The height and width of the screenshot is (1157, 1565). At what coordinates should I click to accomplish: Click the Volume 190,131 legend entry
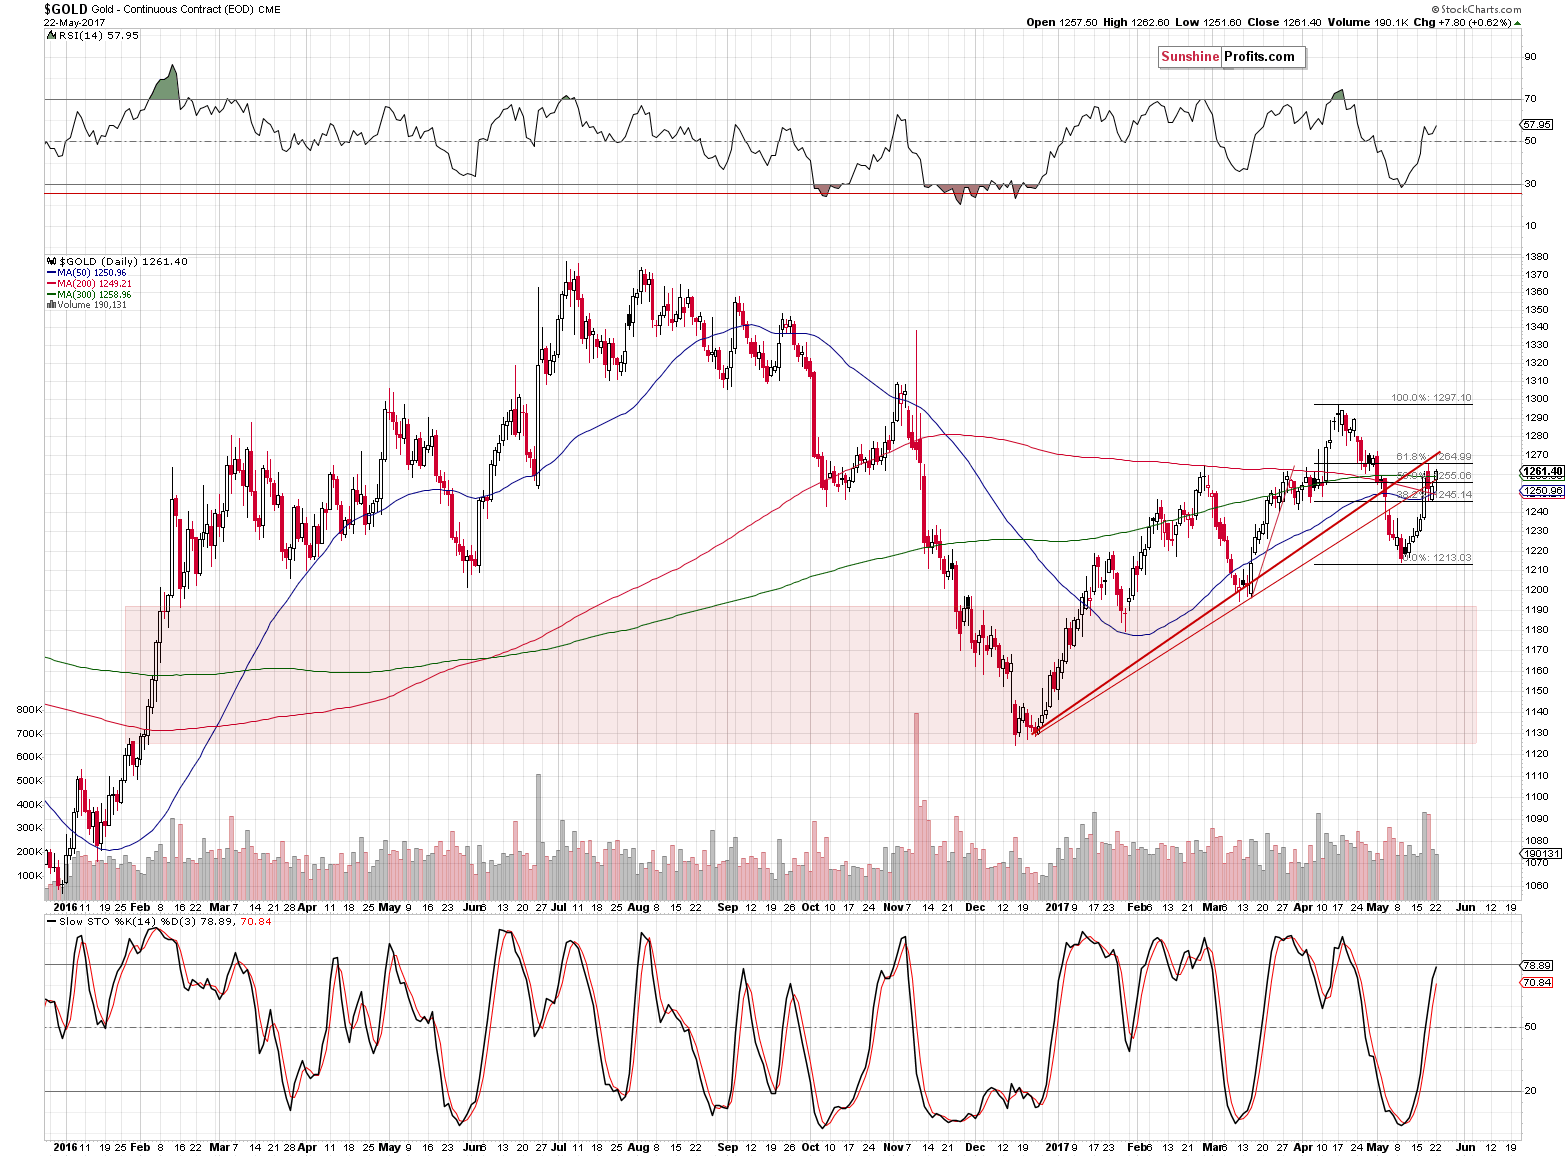tap(91, 305)
